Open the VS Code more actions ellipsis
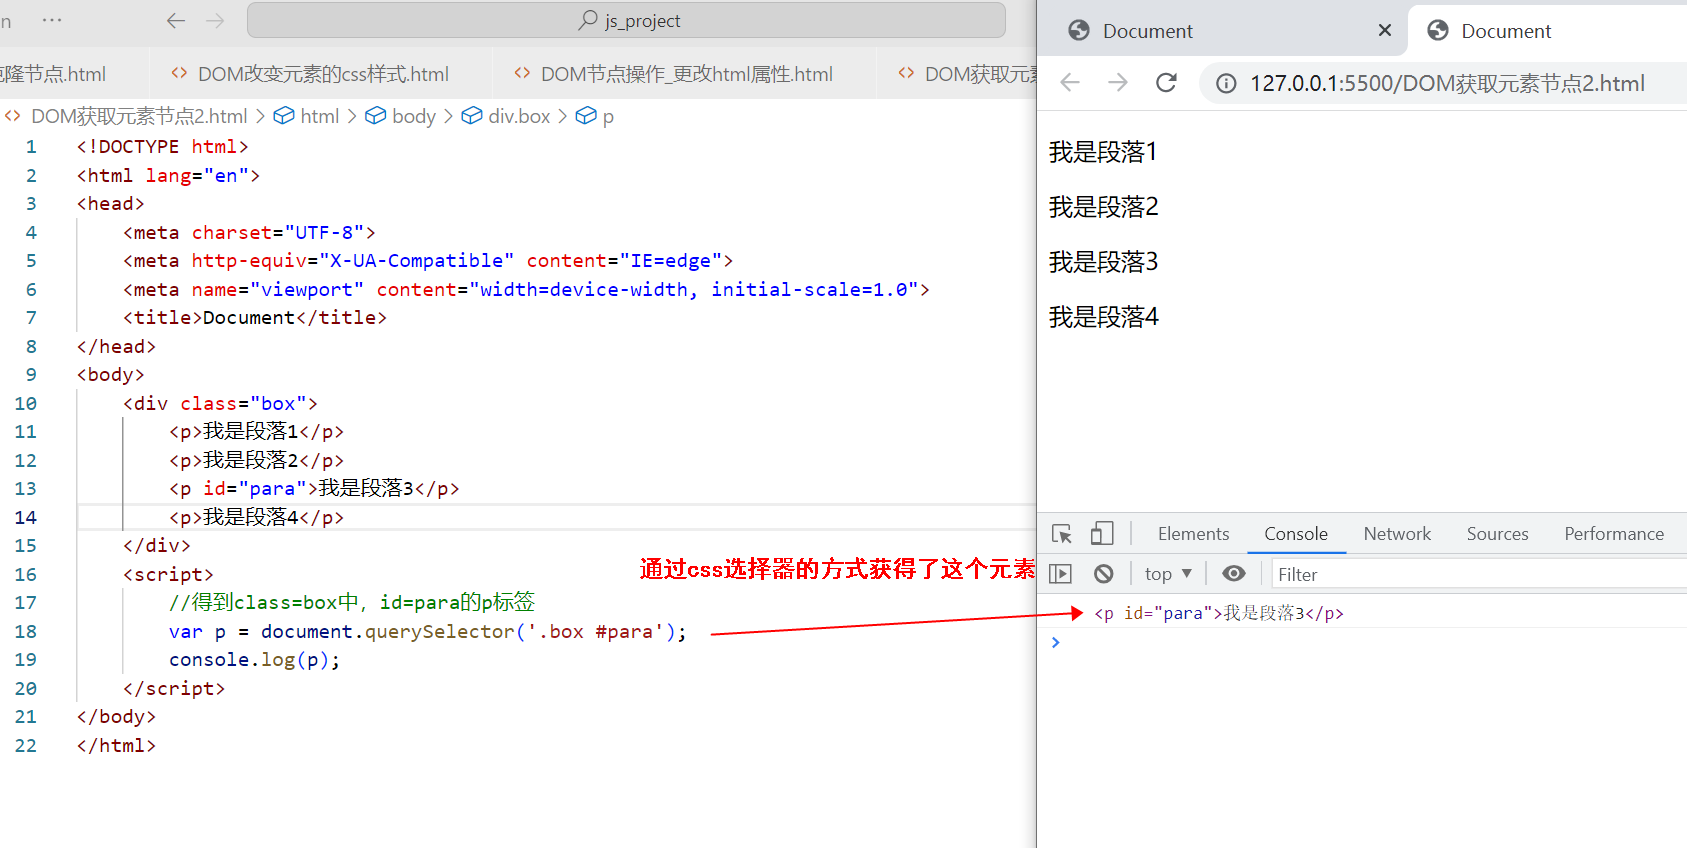Viewport: 1687px width, 848px height. pyautogui.click(x=52, y=20)
